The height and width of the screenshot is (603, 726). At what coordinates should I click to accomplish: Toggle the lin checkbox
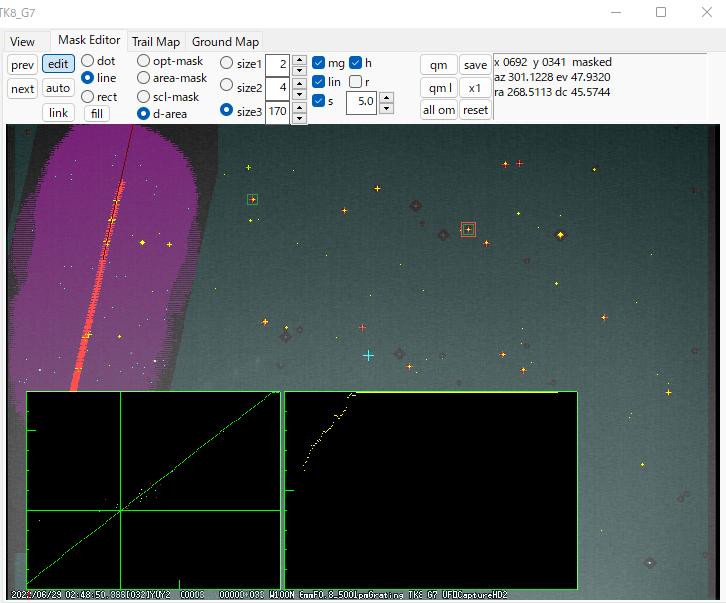click(319, 81)
